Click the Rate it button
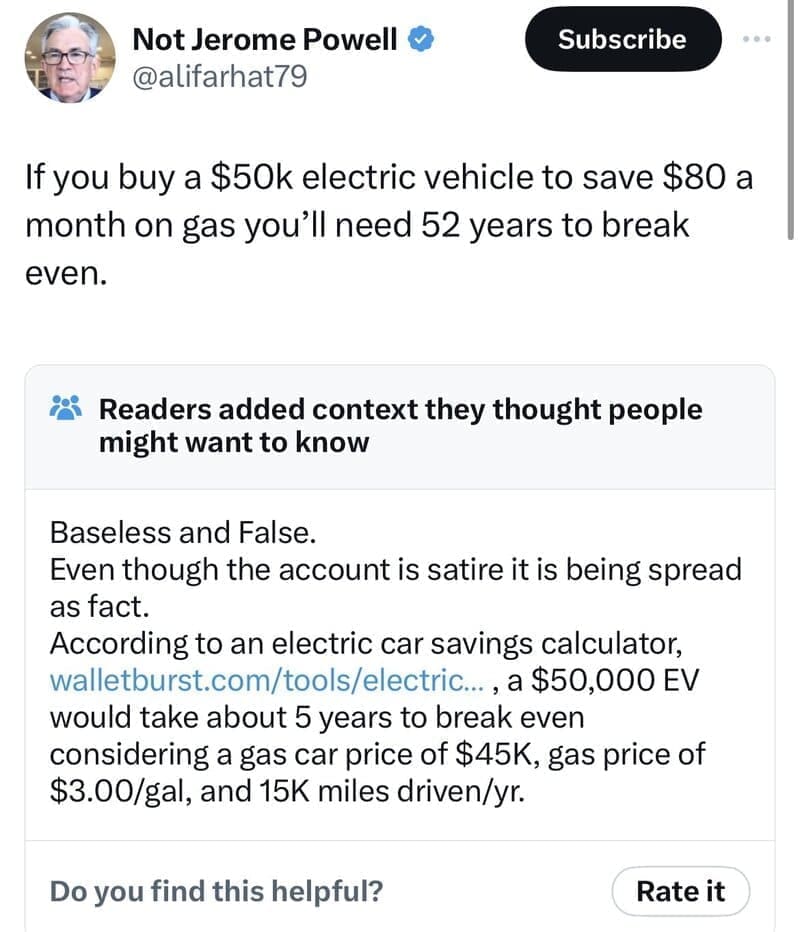Viewport: 800px width, 932px height. point(680,890)
